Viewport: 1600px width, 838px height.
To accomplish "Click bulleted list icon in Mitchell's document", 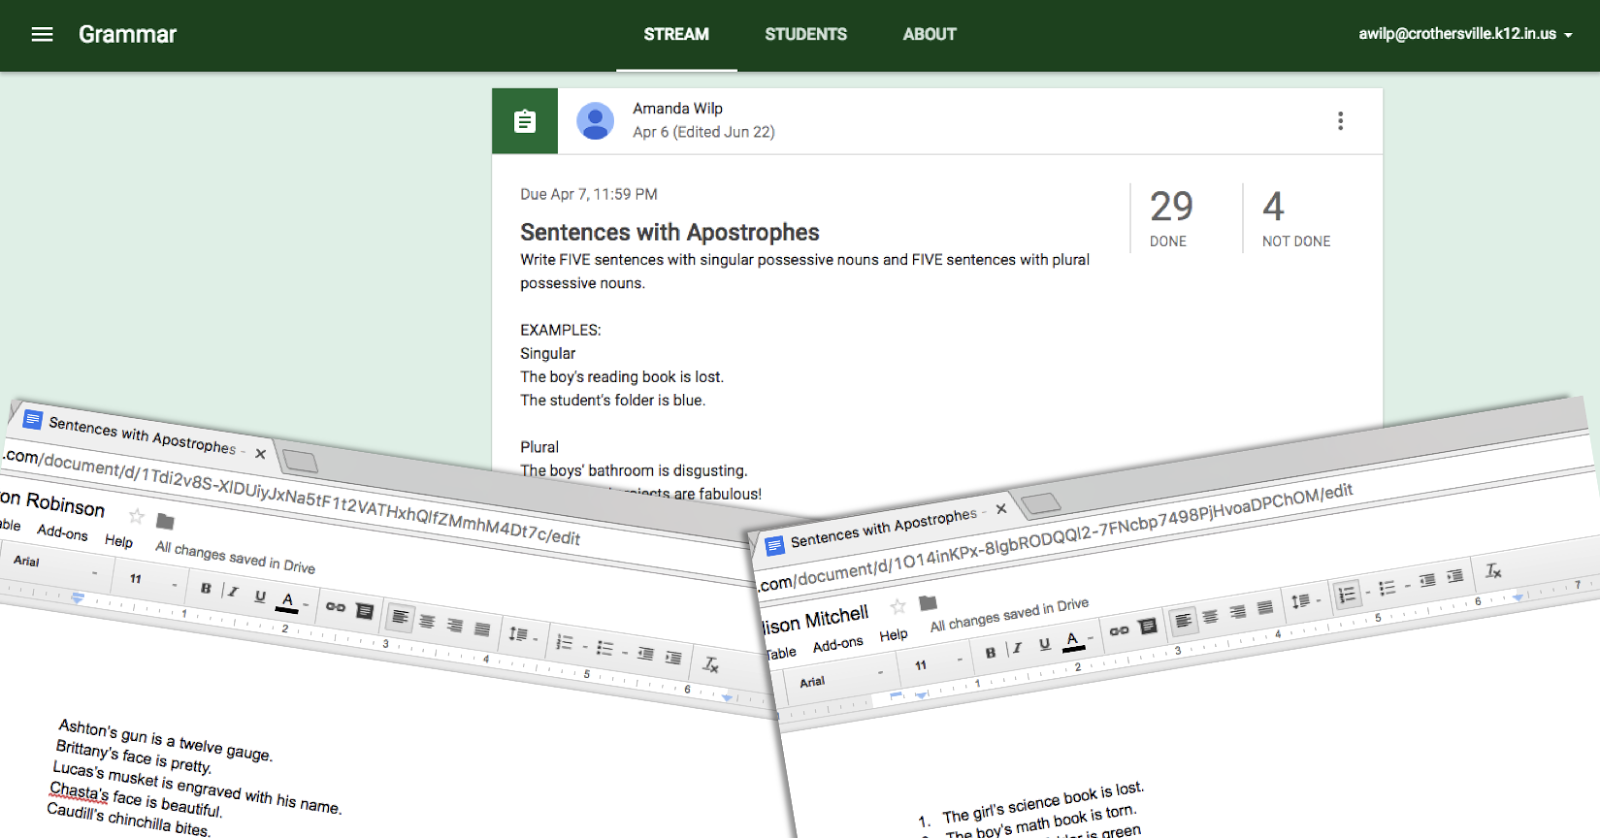I will [x=1388, y=587].
